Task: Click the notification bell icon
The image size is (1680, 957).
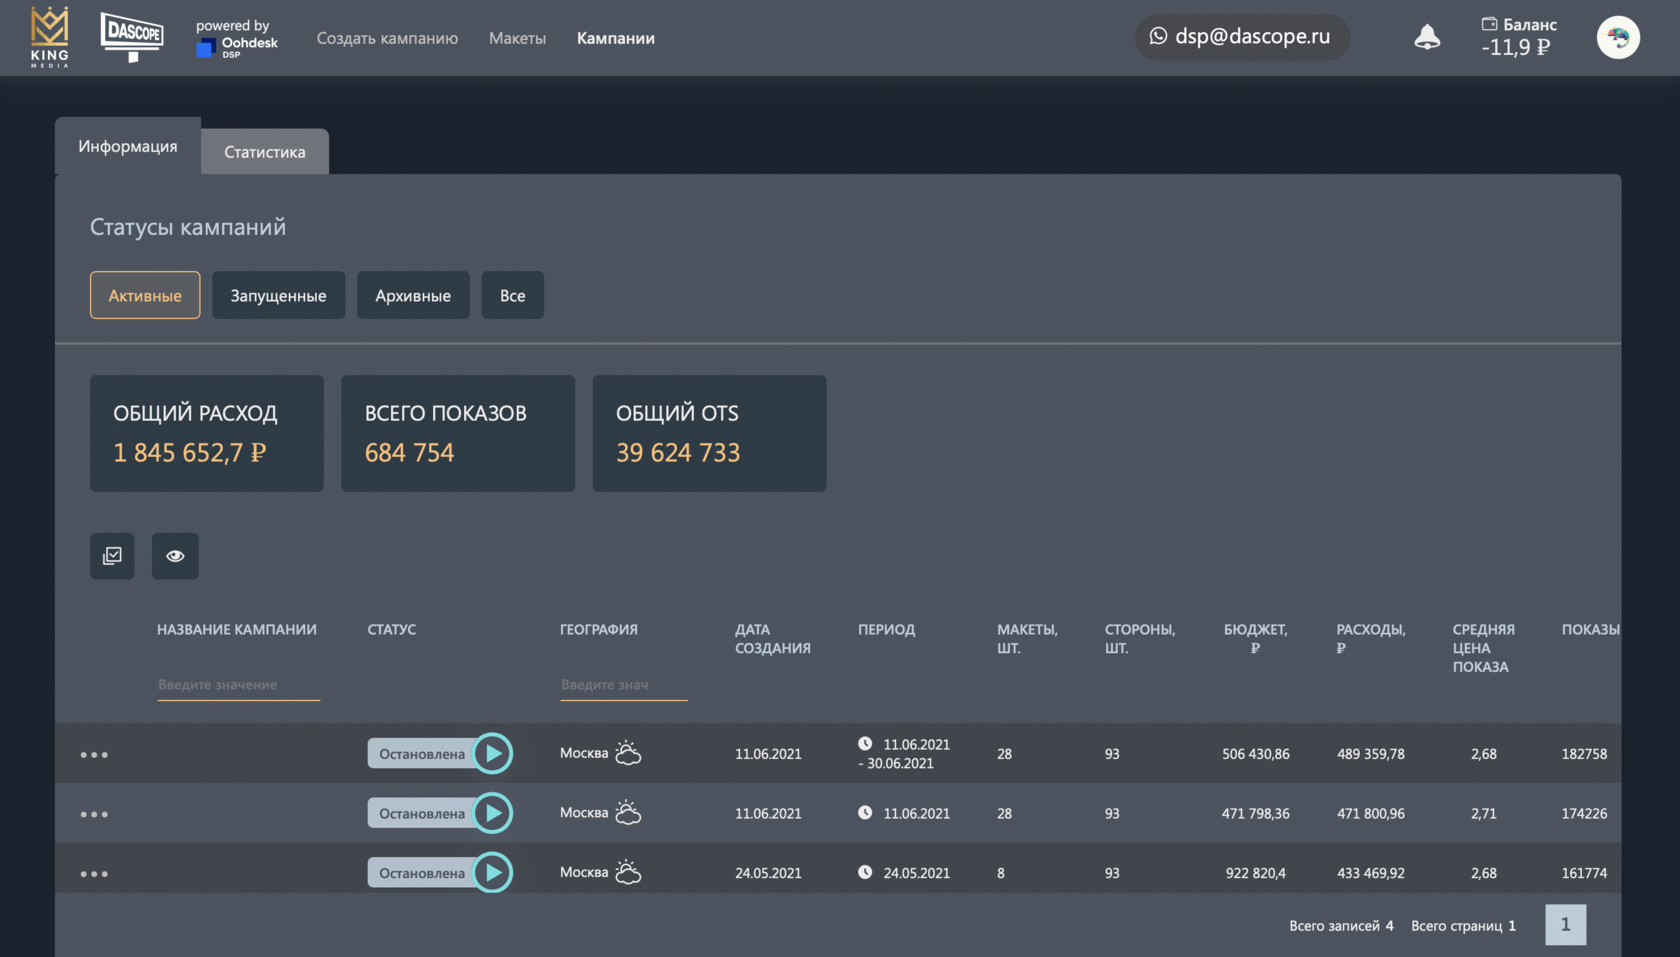Action: click(x=1427, y=37)
